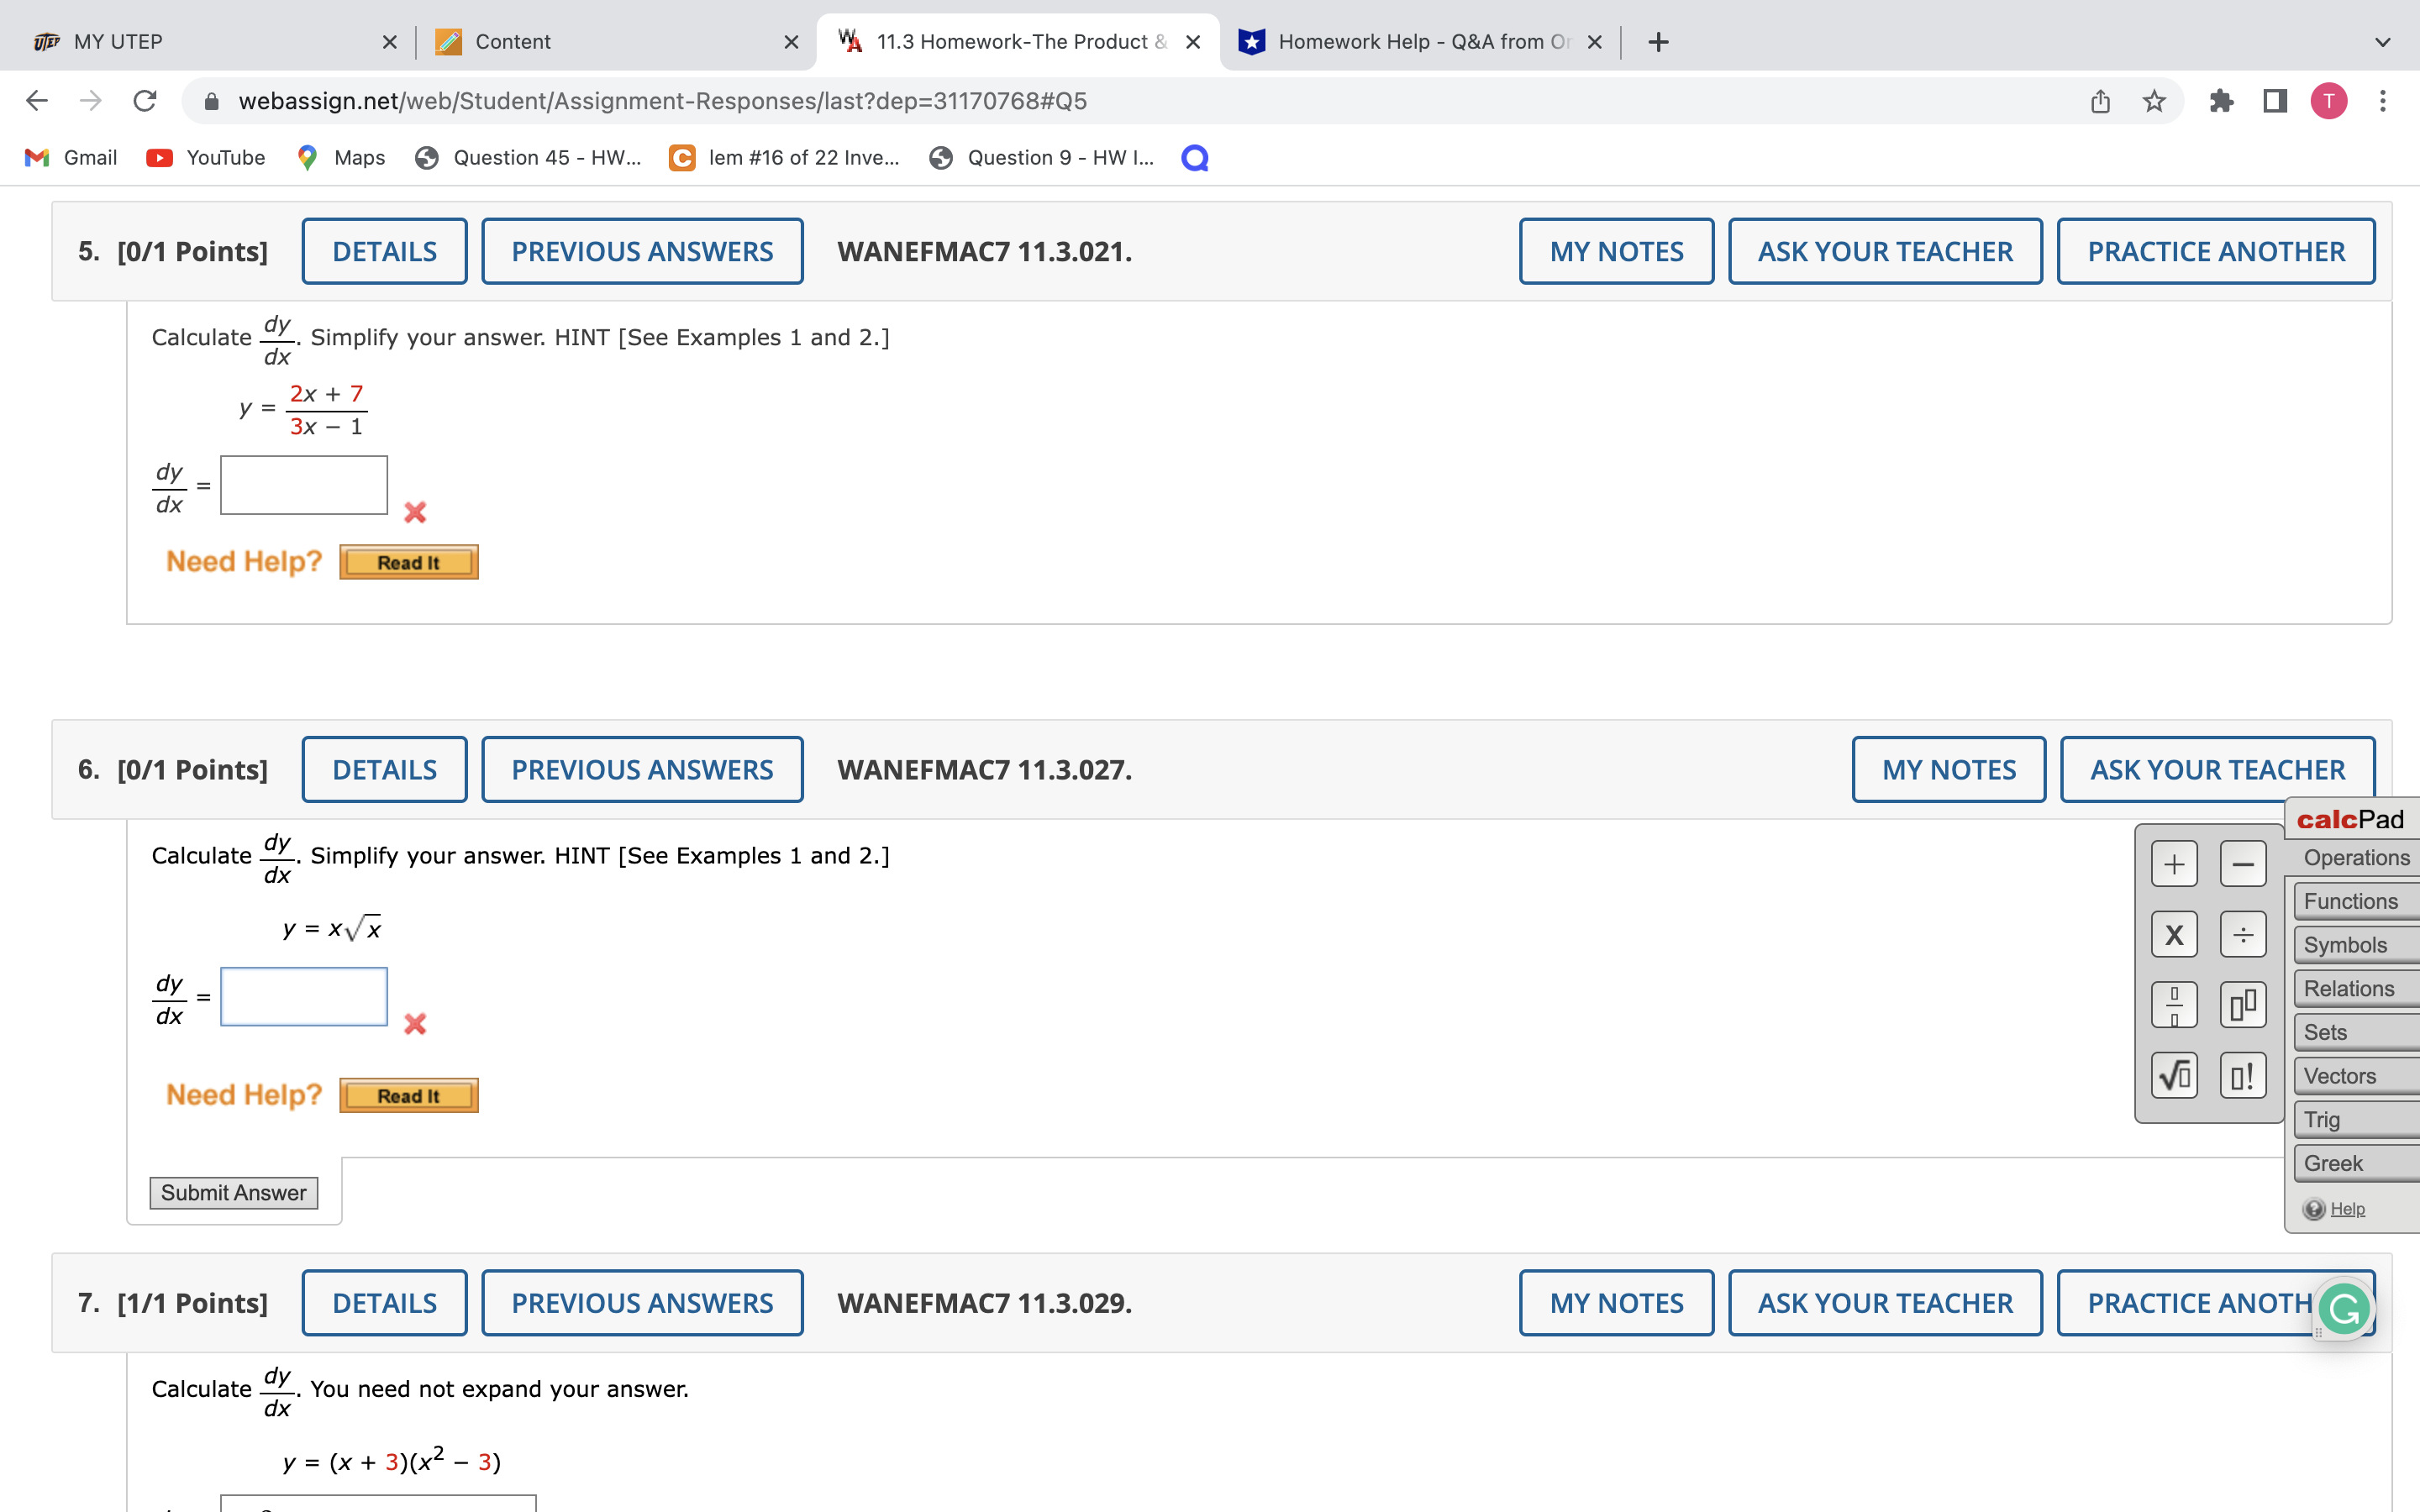Switch to Homework Help Q&A tab
Image resolution: width=2420 pixels, height=1512 pixels.
pos(1421,42)
